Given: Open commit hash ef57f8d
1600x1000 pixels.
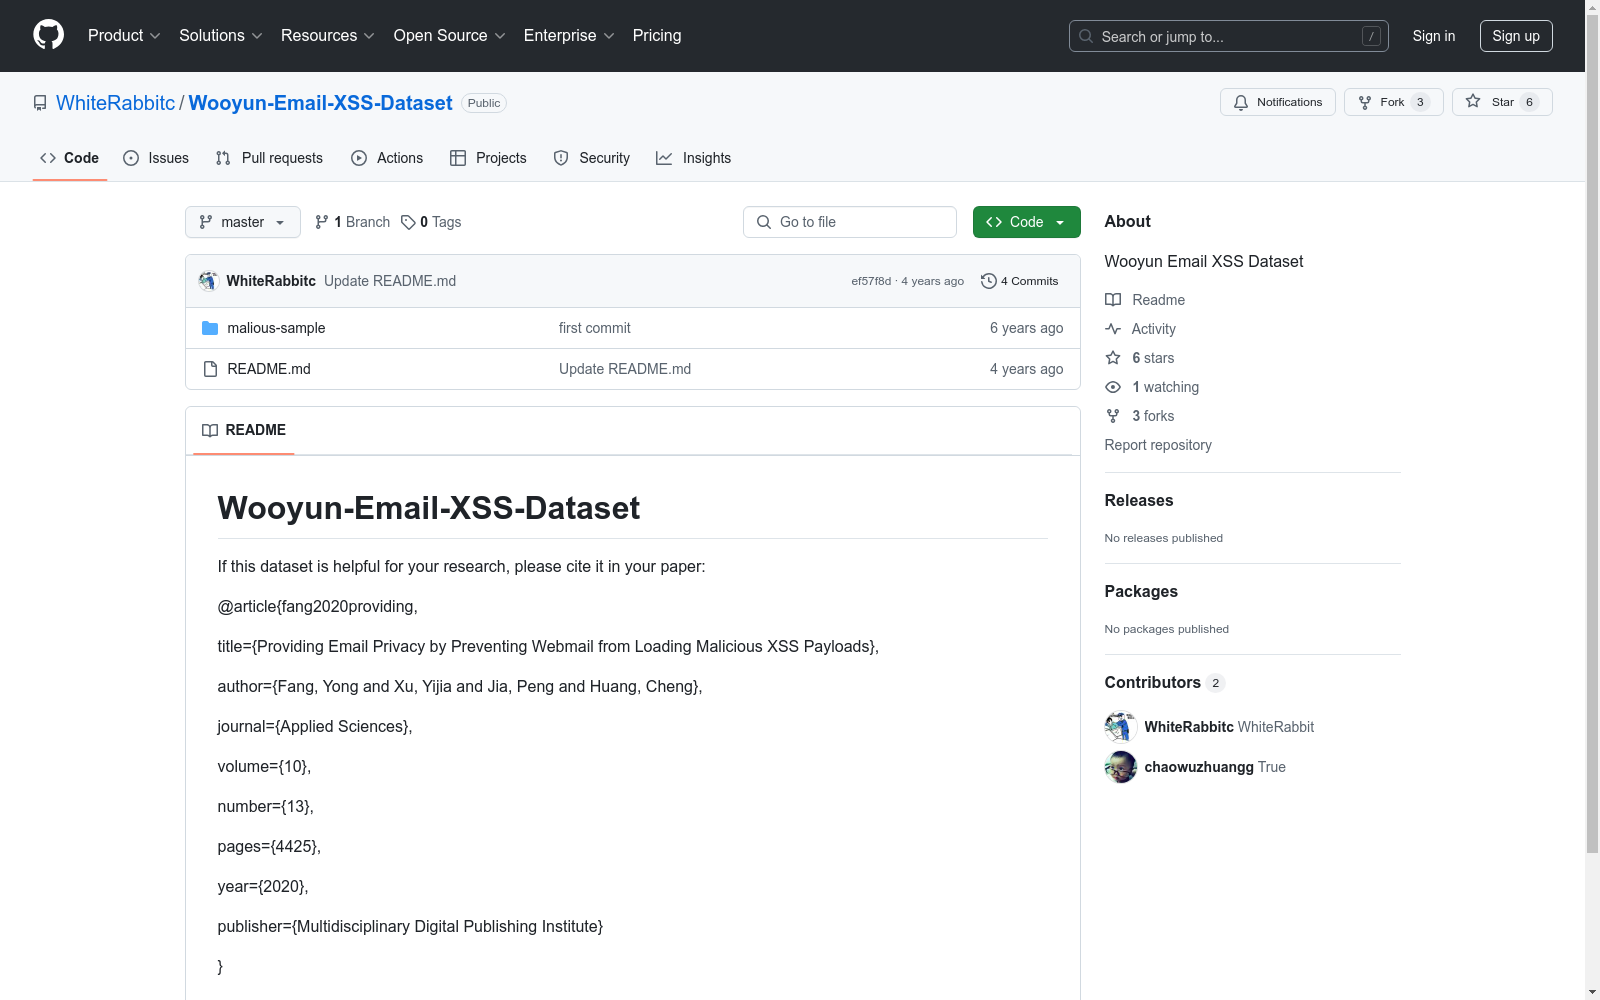Looking at the screenshot, I should click(x=871, y=281).
